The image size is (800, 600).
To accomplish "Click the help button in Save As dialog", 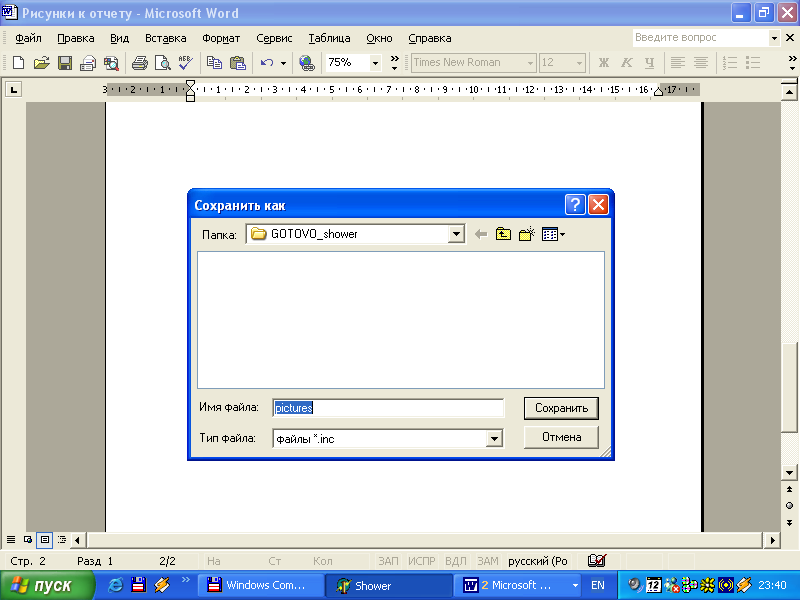I will (x=575, y=205).
